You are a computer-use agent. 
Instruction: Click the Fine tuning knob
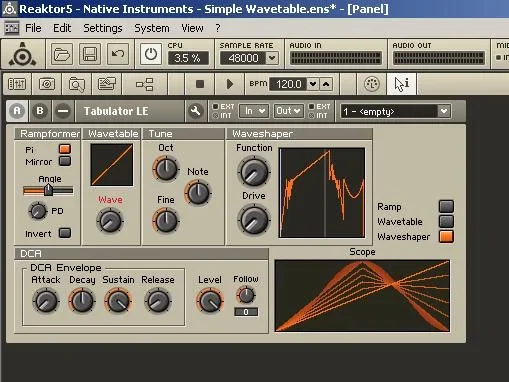(x=166, y=221)
